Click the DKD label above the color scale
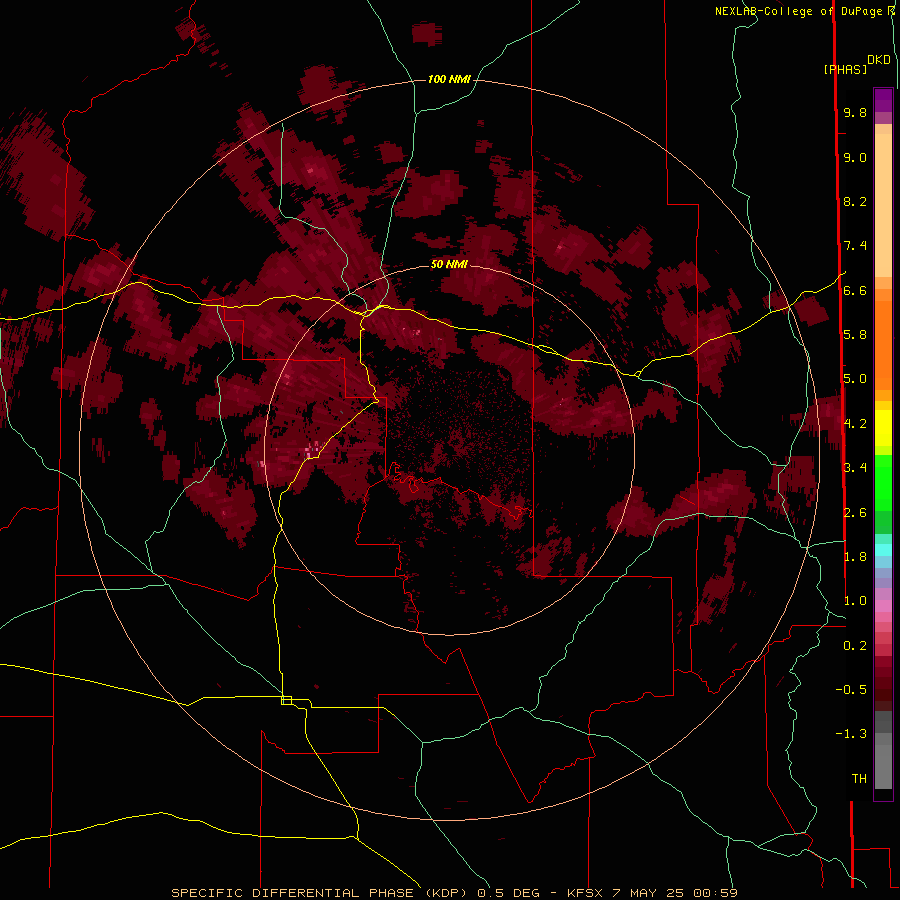The width and height of the screenshot is (900, 900). pos(878,60)
